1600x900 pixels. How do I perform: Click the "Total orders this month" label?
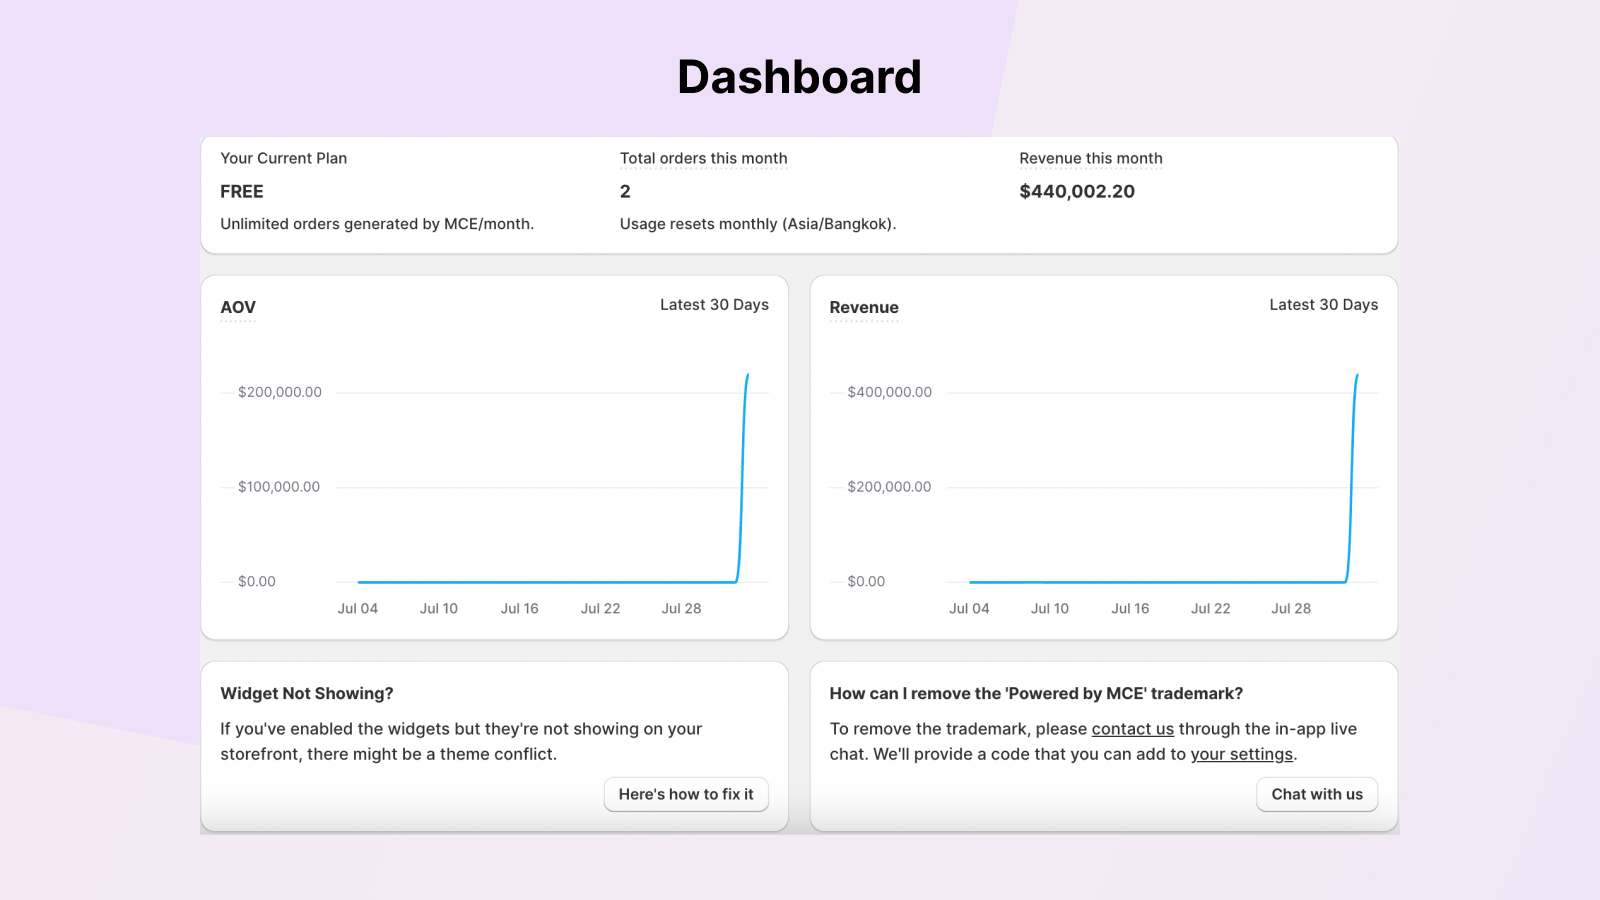point(703,158)
